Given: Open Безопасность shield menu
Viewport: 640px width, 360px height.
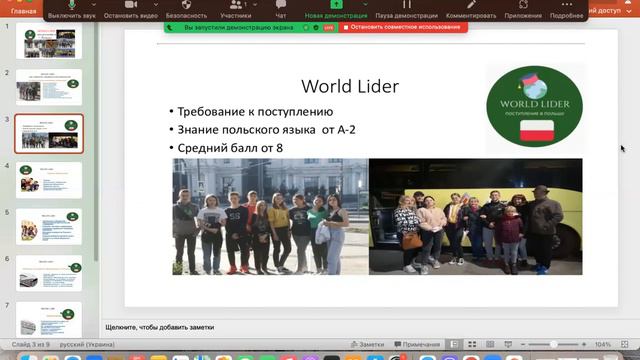Looking at the screenshot, I should tap(186, 10).
